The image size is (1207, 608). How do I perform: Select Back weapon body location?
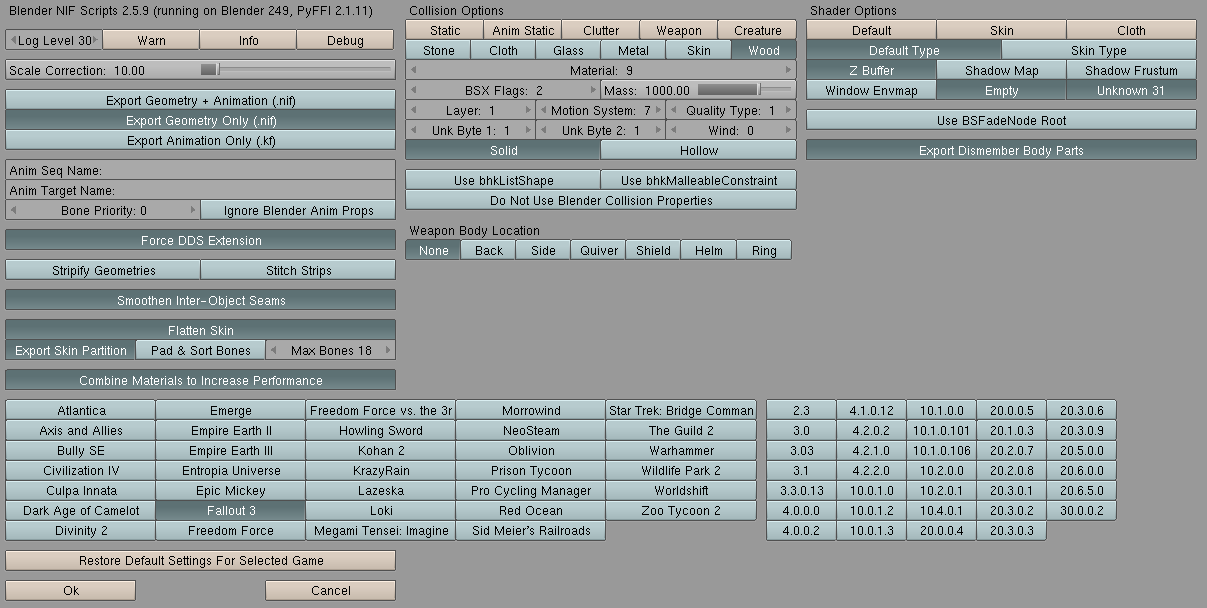coord(489,250)
